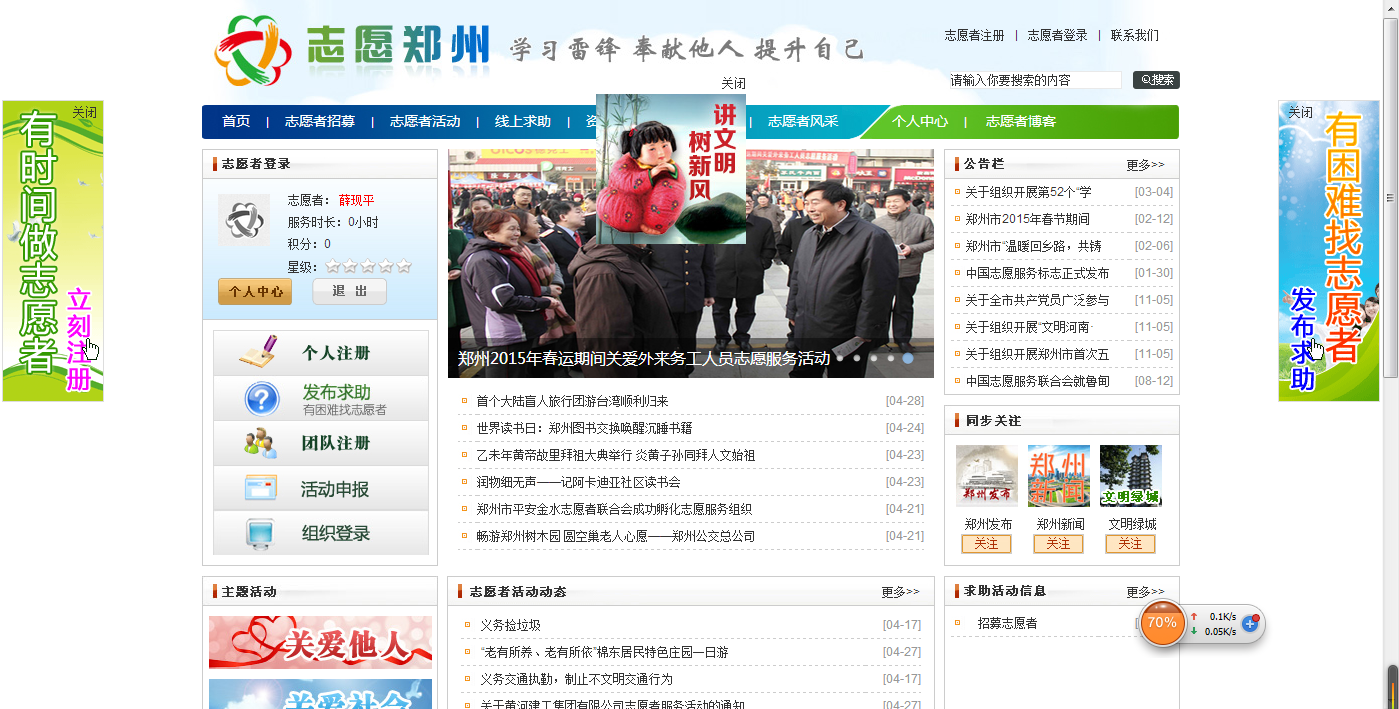Expand 更多 in 求助活动信息 panel
The height and width of the screenshot is (709, 1399).
pyautogui.click(x=1145, y=592)
